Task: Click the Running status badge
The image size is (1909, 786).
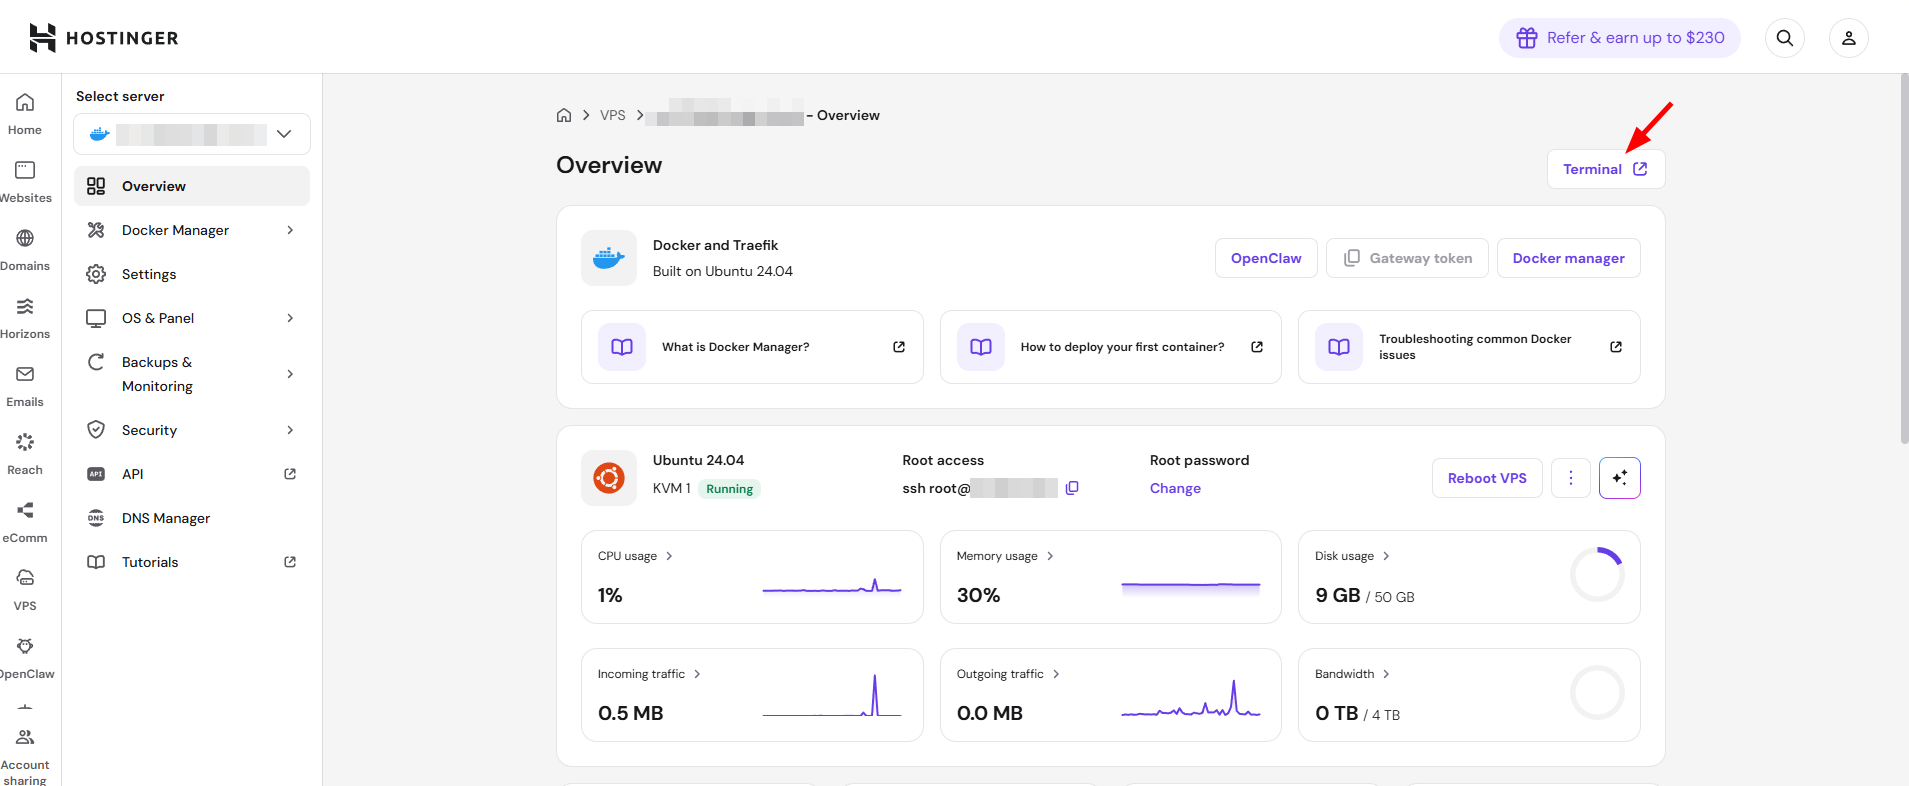Action: click(729, 489)
